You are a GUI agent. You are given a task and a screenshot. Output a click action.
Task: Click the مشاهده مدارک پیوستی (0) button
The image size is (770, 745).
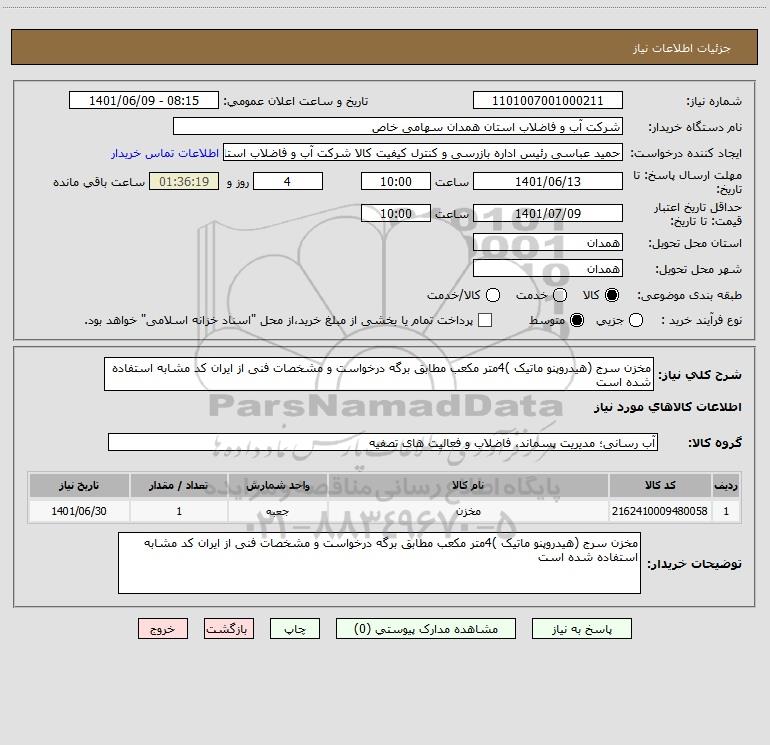point(426,629)
